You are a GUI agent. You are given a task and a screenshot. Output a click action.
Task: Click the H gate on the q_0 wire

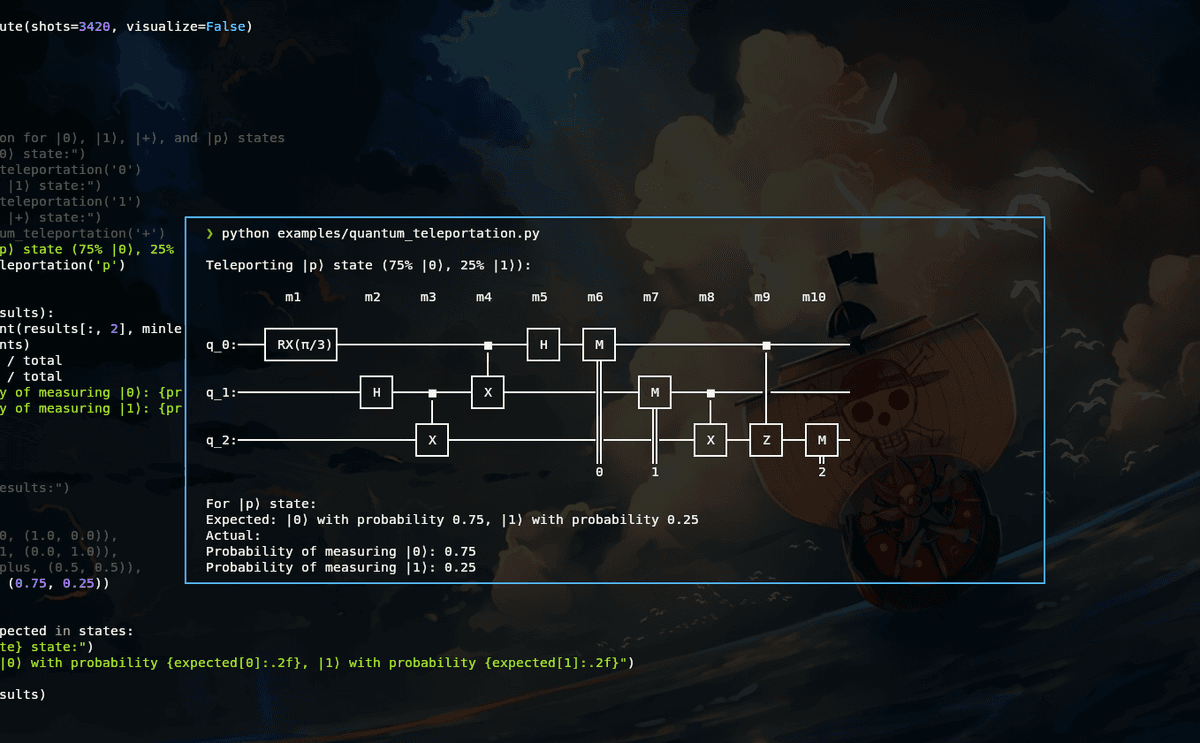pos(543,345)
